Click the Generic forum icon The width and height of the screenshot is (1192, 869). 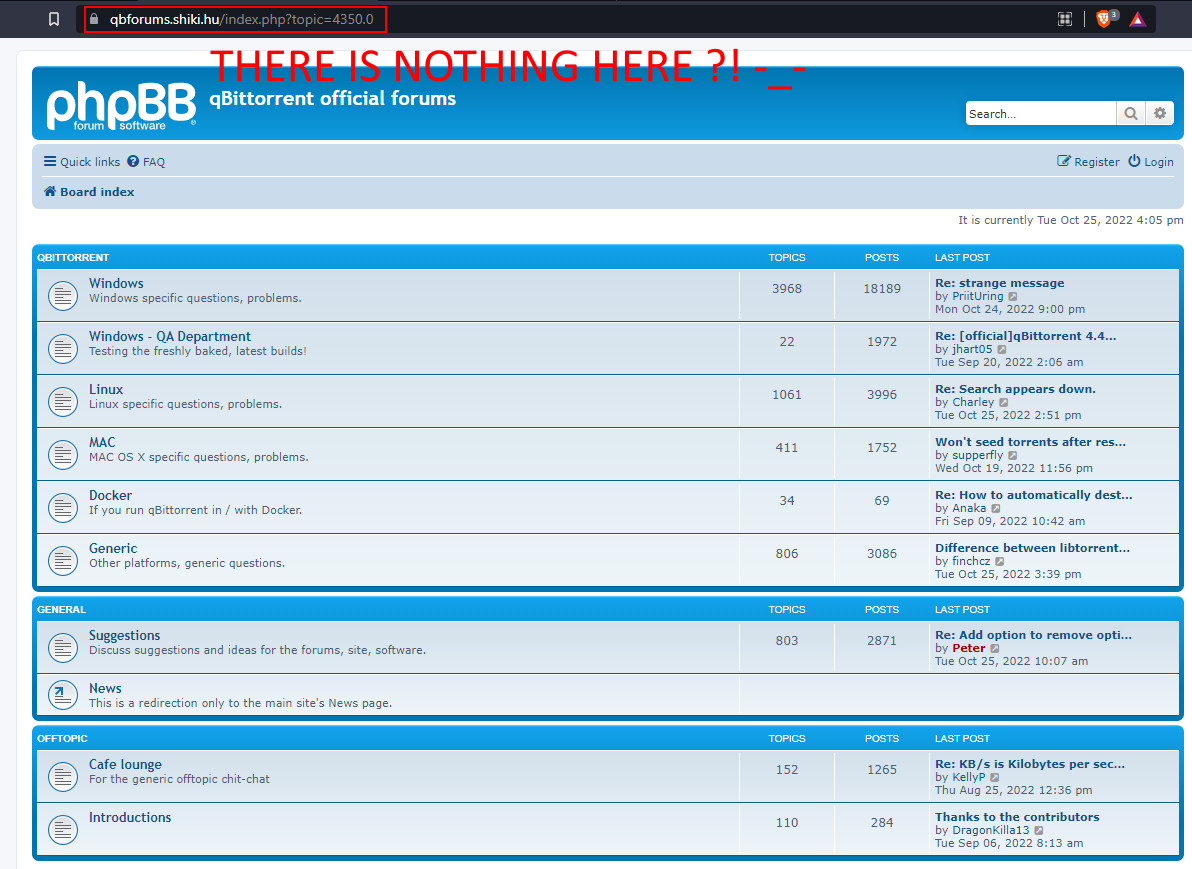(x=63, y=561)
